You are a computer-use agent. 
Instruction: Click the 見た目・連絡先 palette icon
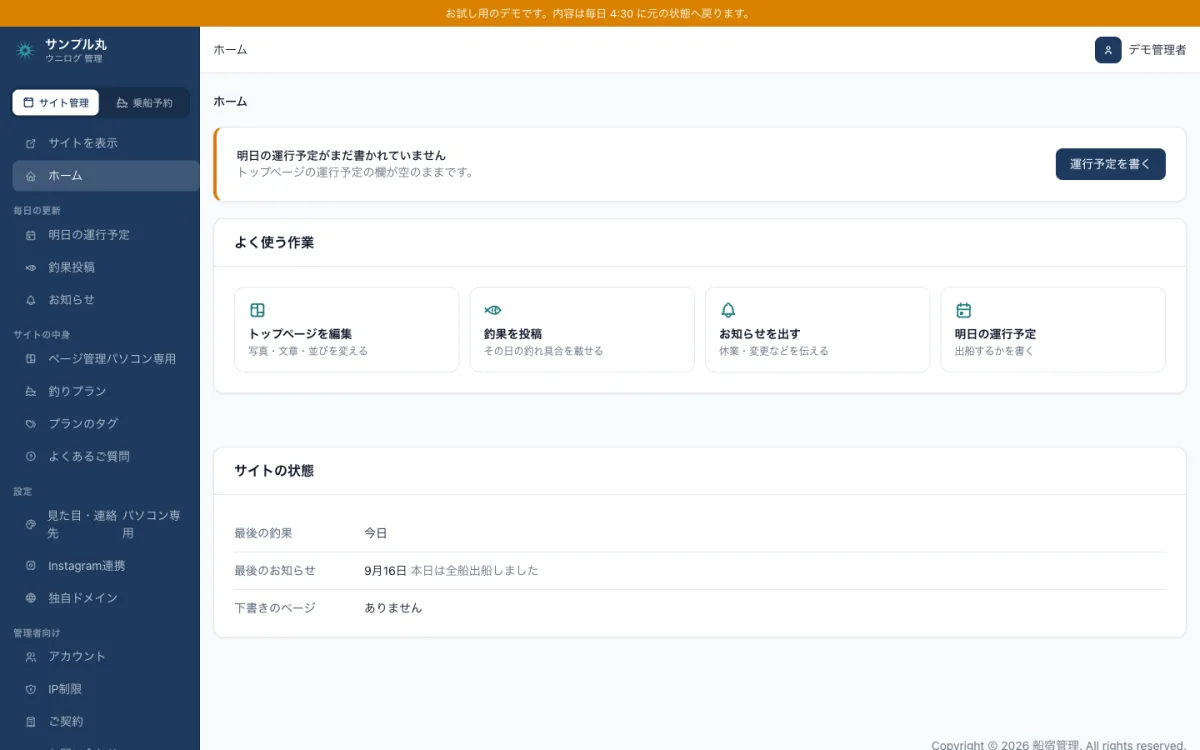click(31, 524)
